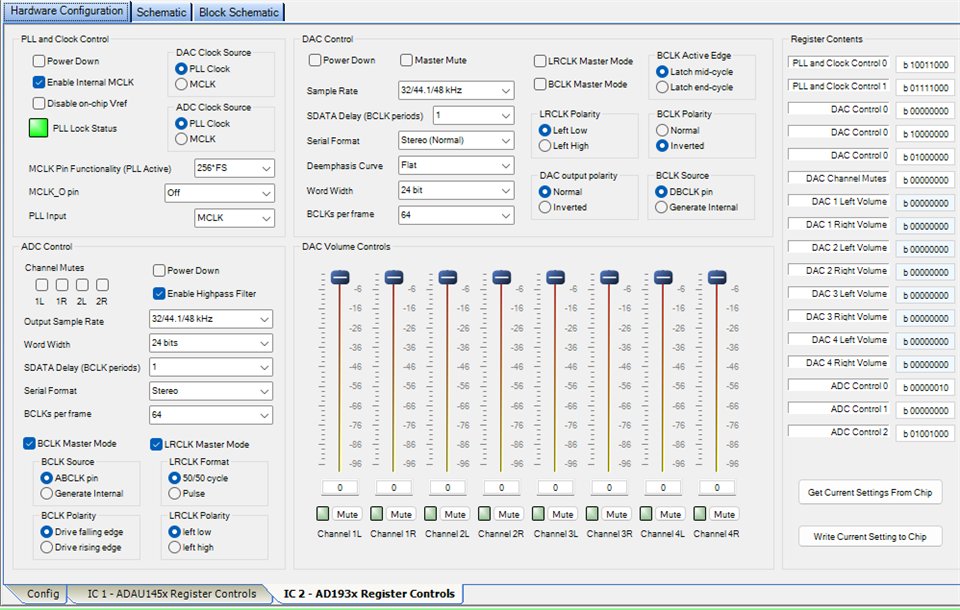Click Mute button for Channel 1L
The image size is (960, 610).
tap(347, 514)
